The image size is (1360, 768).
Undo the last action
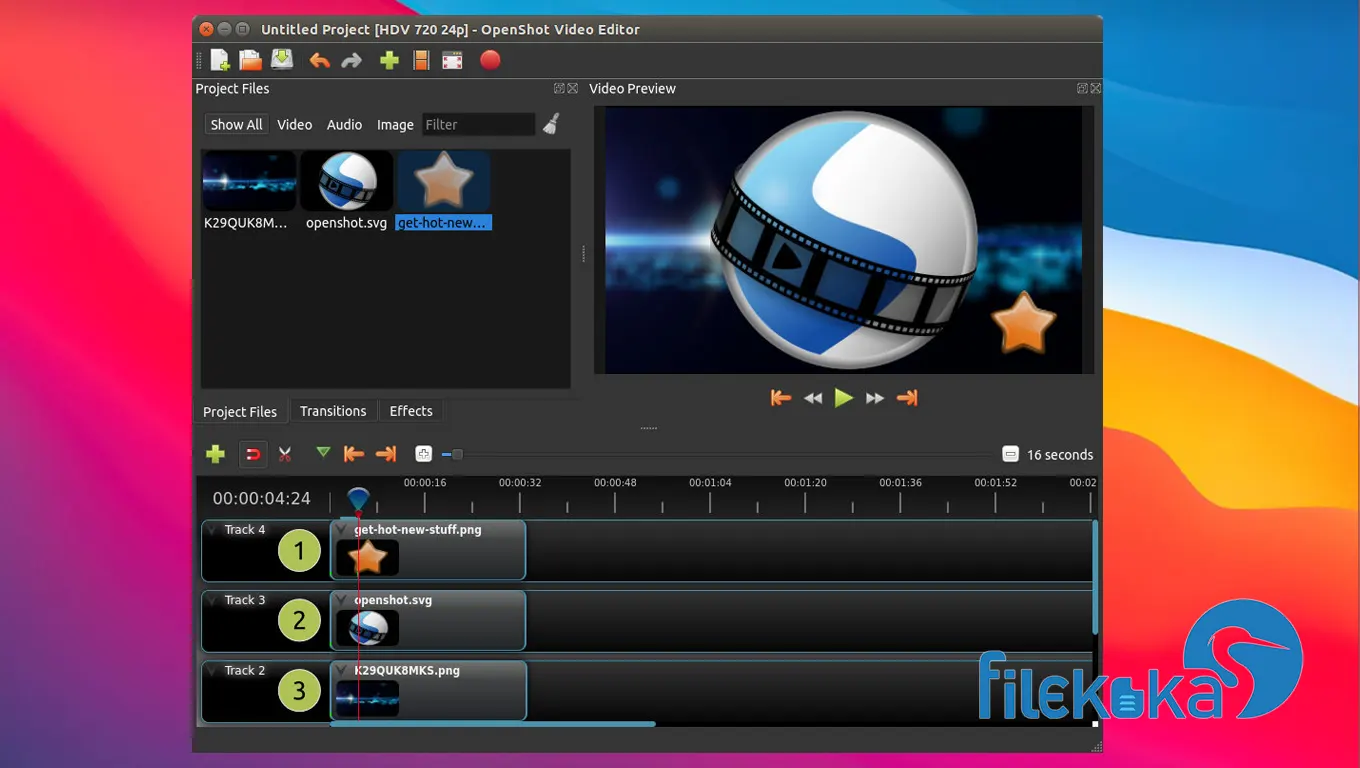(319, 61)
